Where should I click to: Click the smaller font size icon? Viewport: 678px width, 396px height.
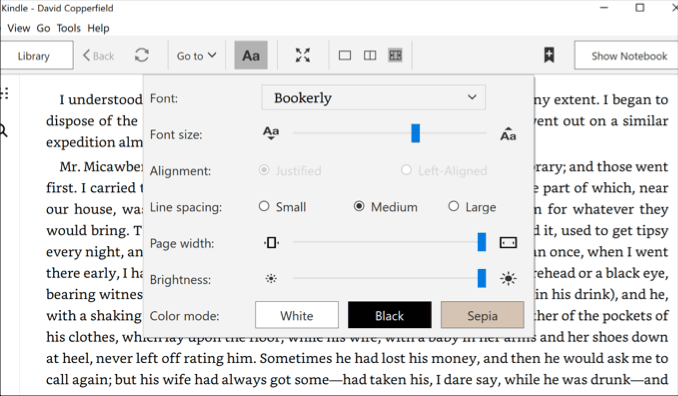[271, 133]
